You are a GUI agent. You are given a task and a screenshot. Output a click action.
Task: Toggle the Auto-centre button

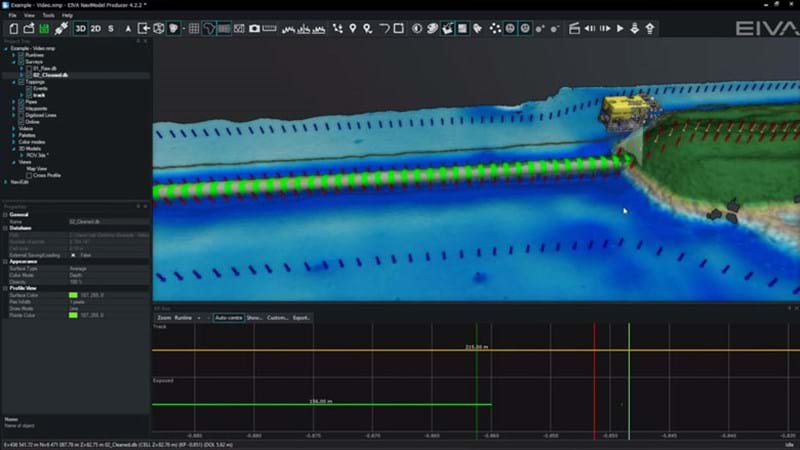pos(228,318)
